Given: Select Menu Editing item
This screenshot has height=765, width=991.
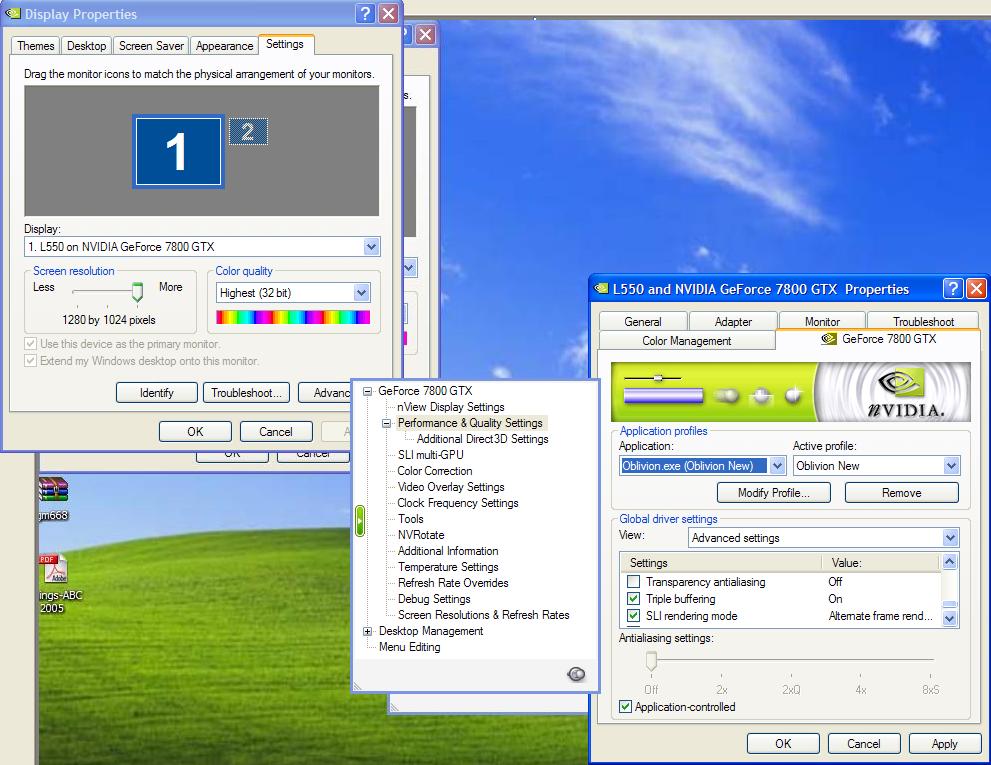Looking at the screenshot, I should pos(410,647).
